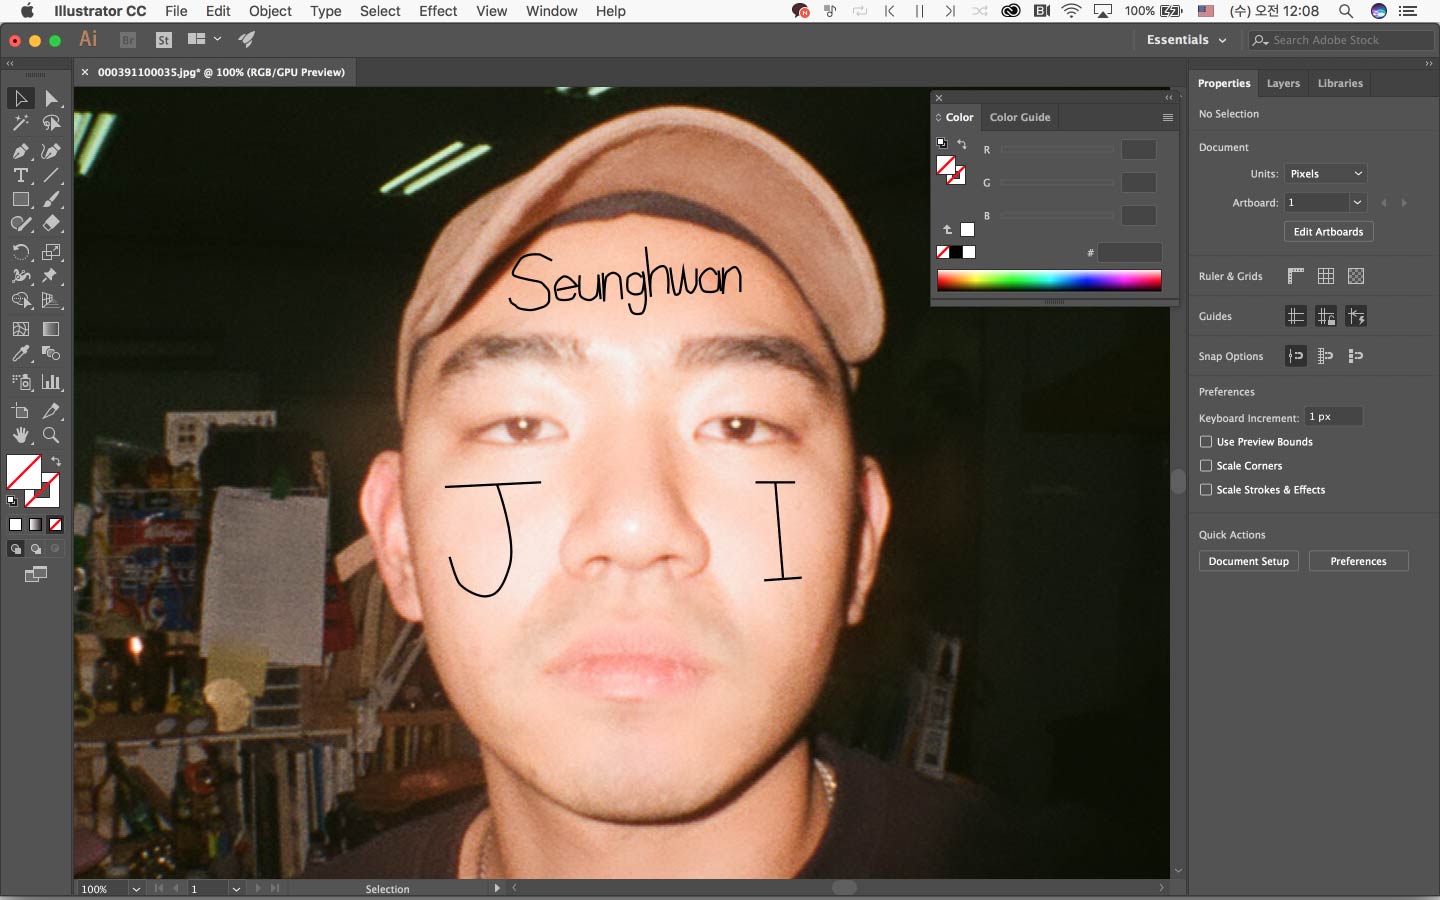Viewport: 1440px width, 900px height.
Task: Select the Type tool
Action: tap(20, 175)
